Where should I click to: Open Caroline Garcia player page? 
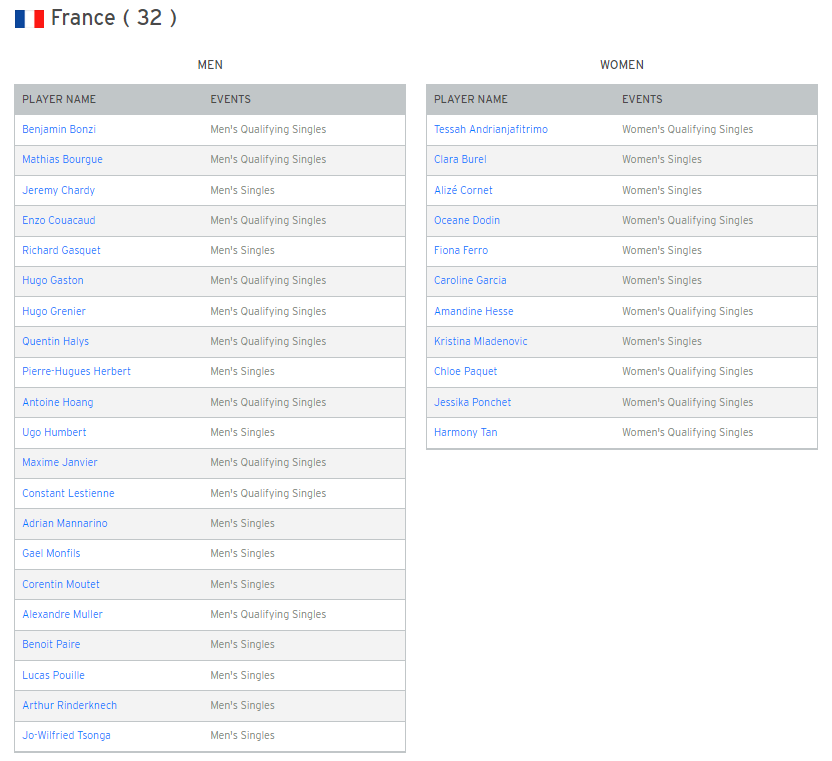coord(470,281)
